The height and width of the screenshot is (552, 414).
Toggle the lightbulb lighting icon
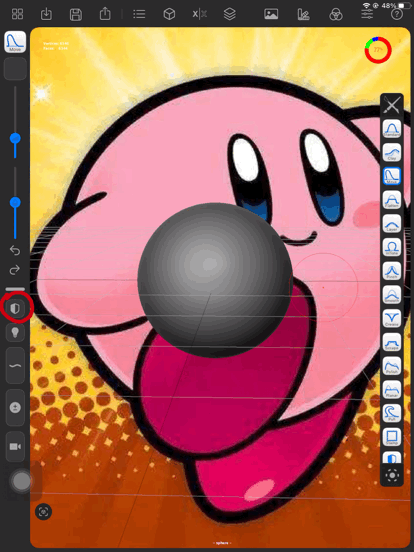(x=15, y=332)
